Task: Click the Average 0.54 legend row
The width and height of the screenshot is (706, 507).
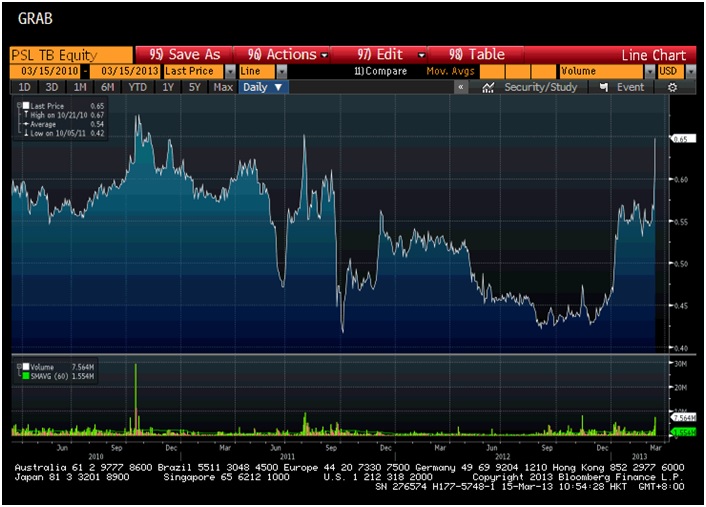Action: (64, 124)
